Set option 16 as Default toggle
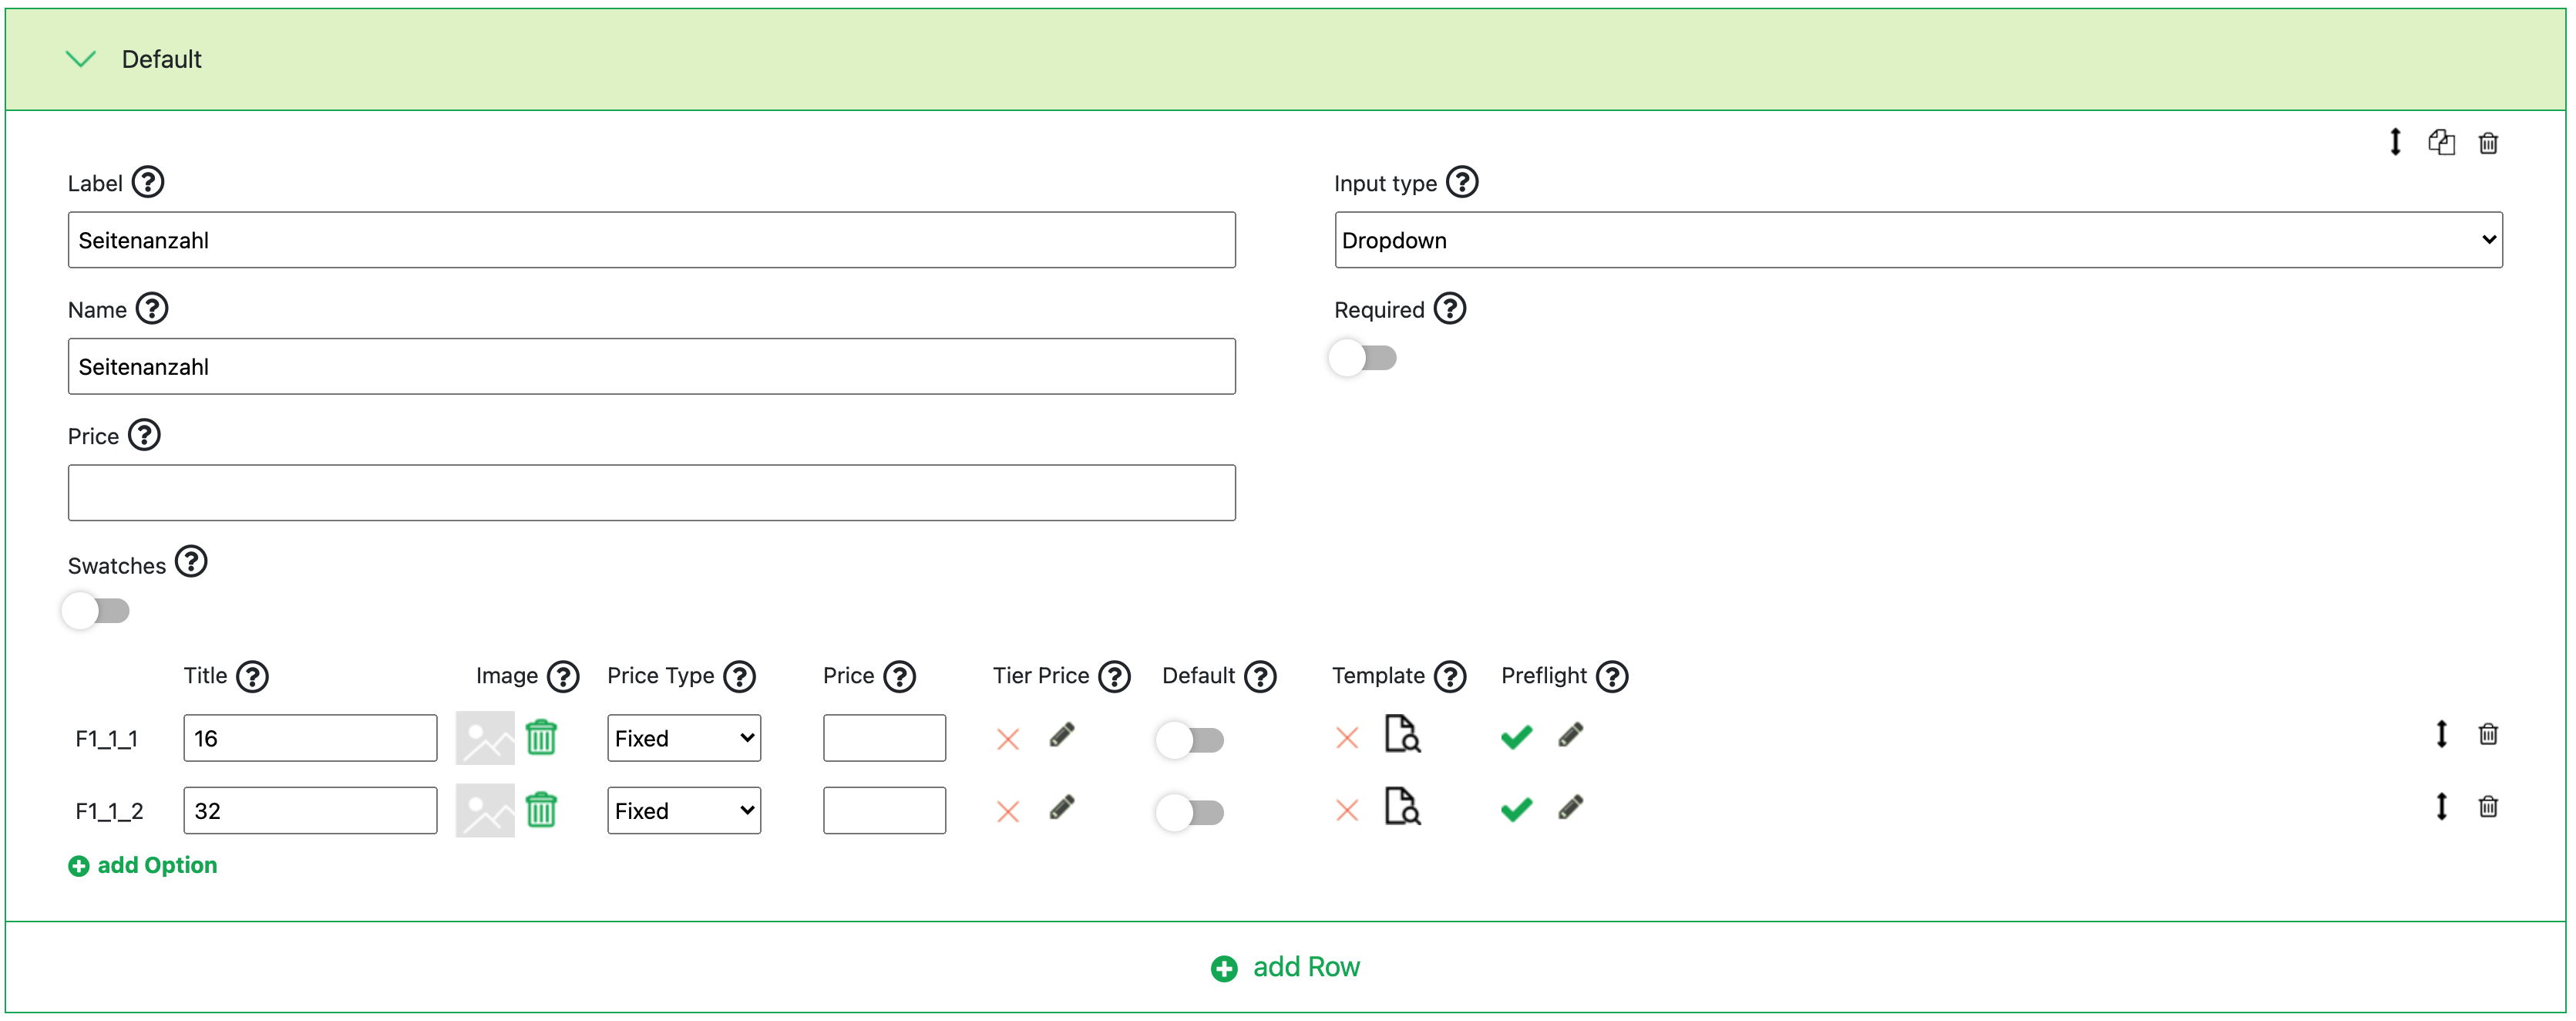The height and width of the screenshot is (1021, 2576). coord(1190,740)
